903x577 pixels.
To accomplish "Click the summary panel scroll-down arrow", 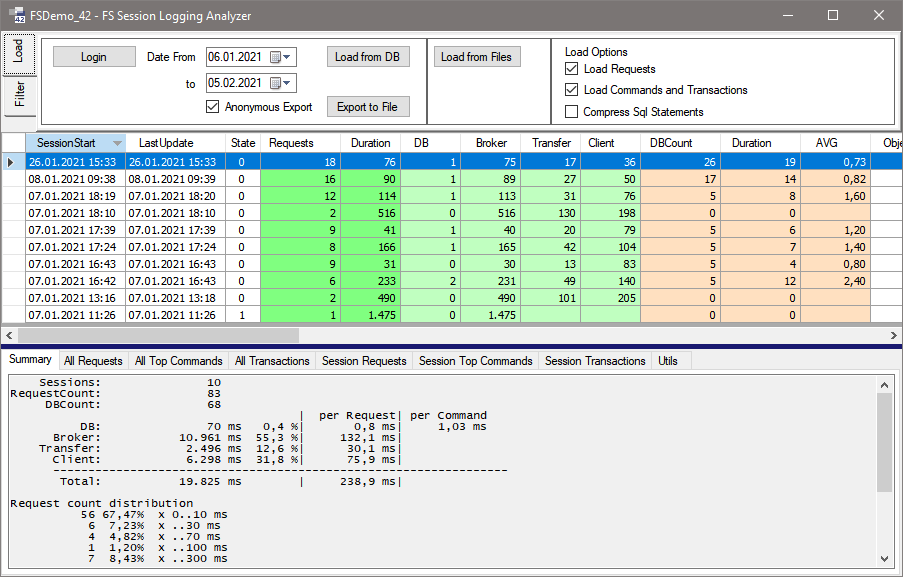I will point(885,559).
